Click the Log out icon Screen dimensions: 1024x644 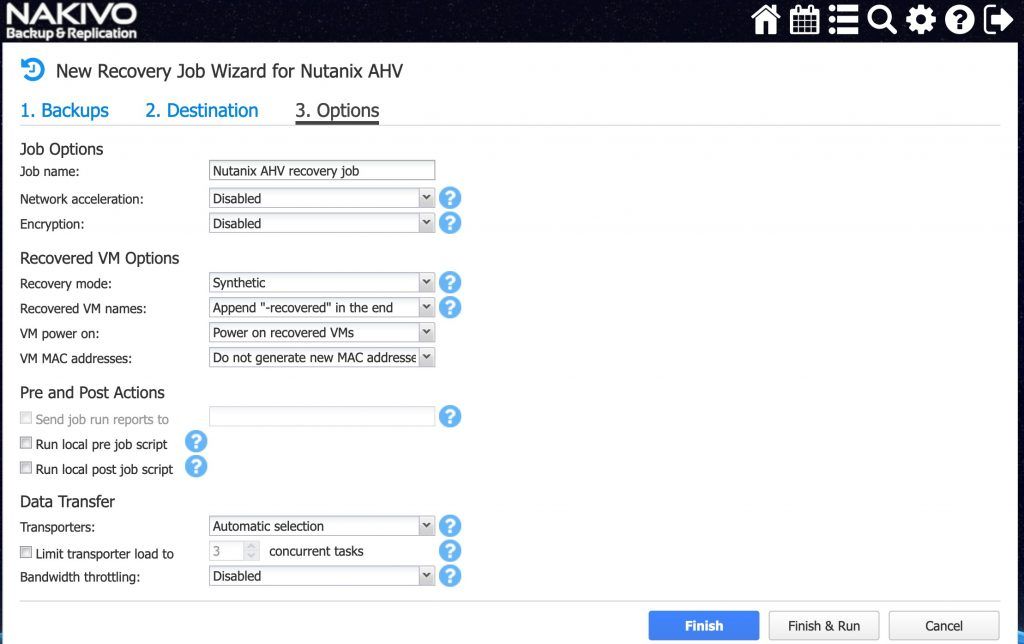pyautogui.click(x=999, y=20)
